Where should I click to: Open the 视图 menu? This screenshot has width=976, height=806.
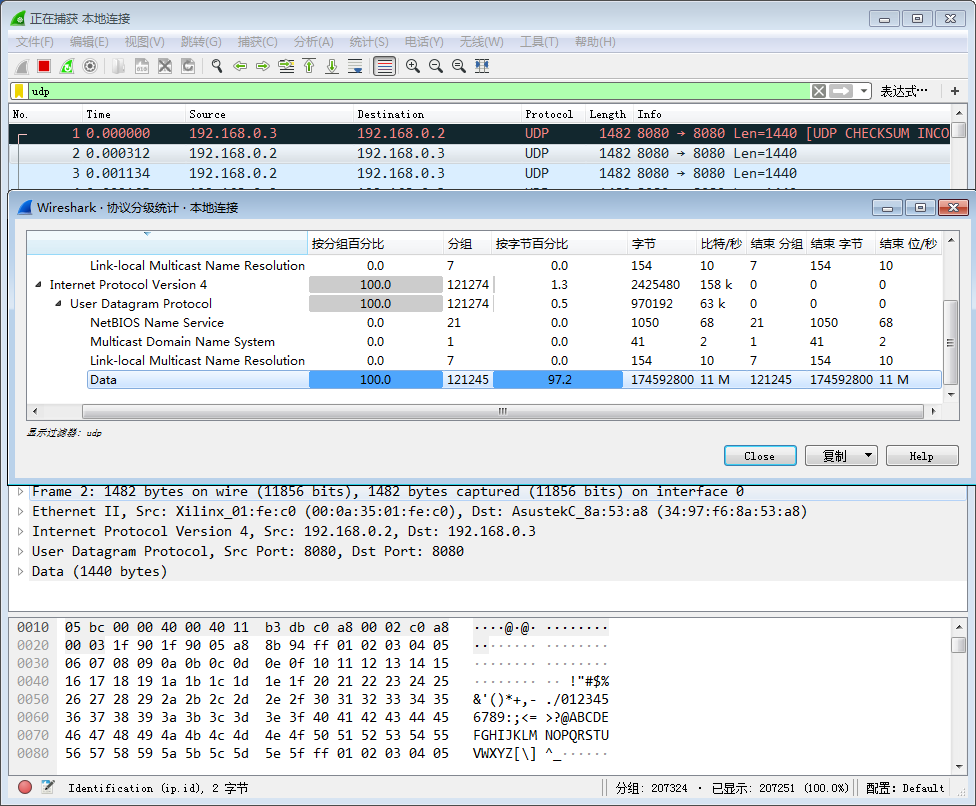(x=144, y=42)
